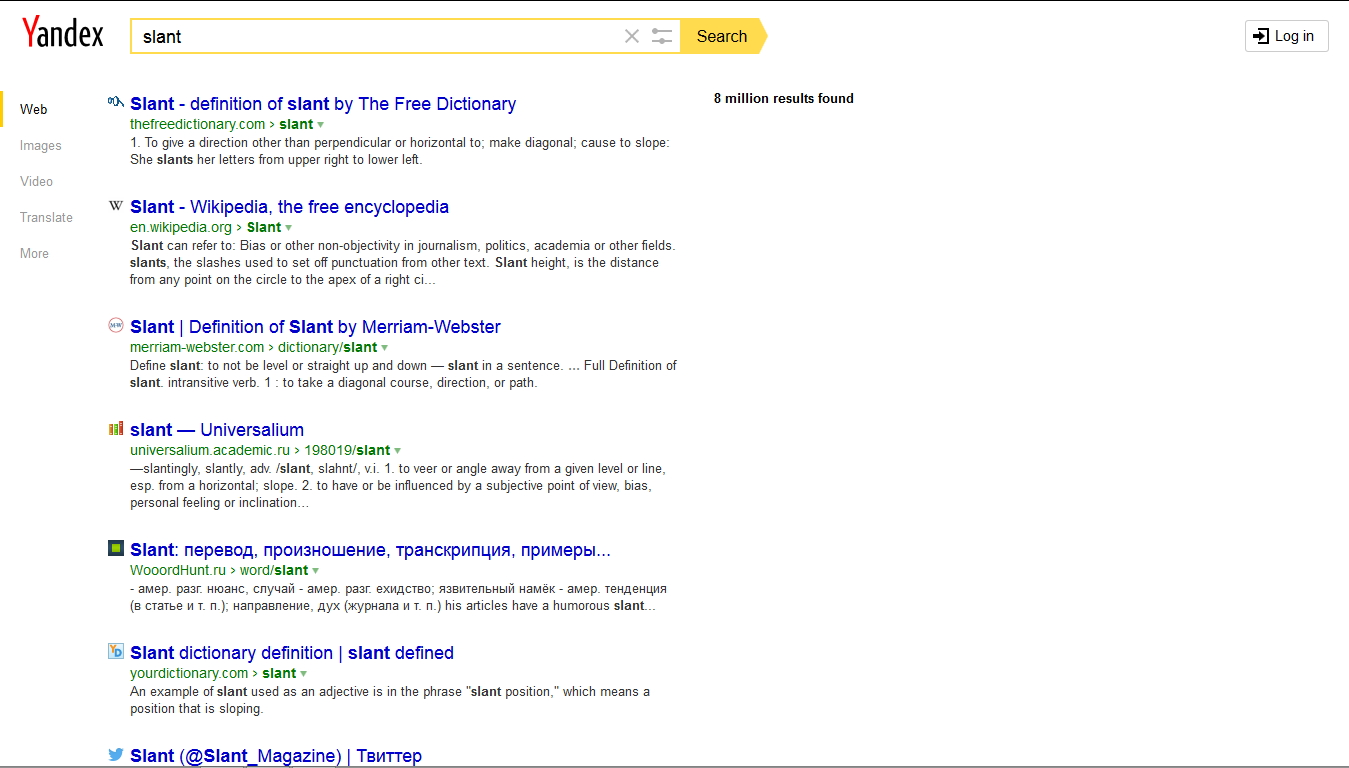Viewport: 1349px width, 768px height.
Task: Switch to Images search tab
Action: coord(41,146)
